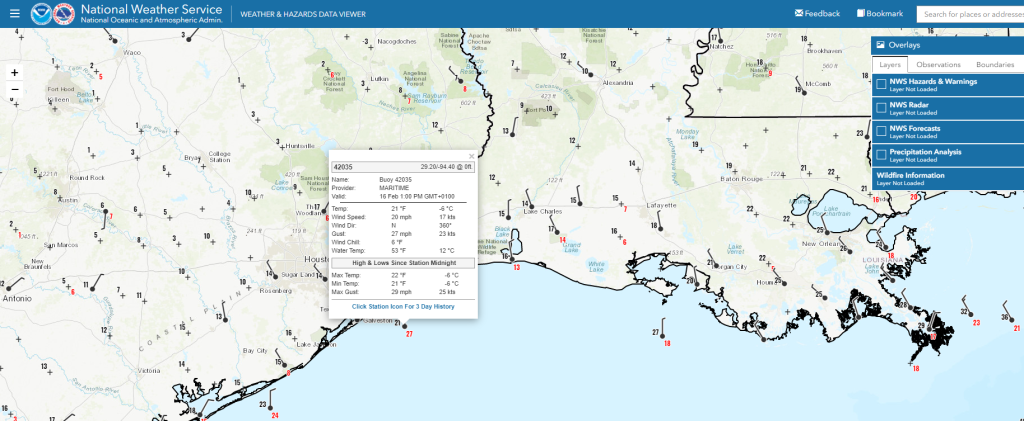Click the 3 Day History link
Image resolution: width=1024 pixels, height=421 pixels.
pyautogui.click(x=403, y=306)
